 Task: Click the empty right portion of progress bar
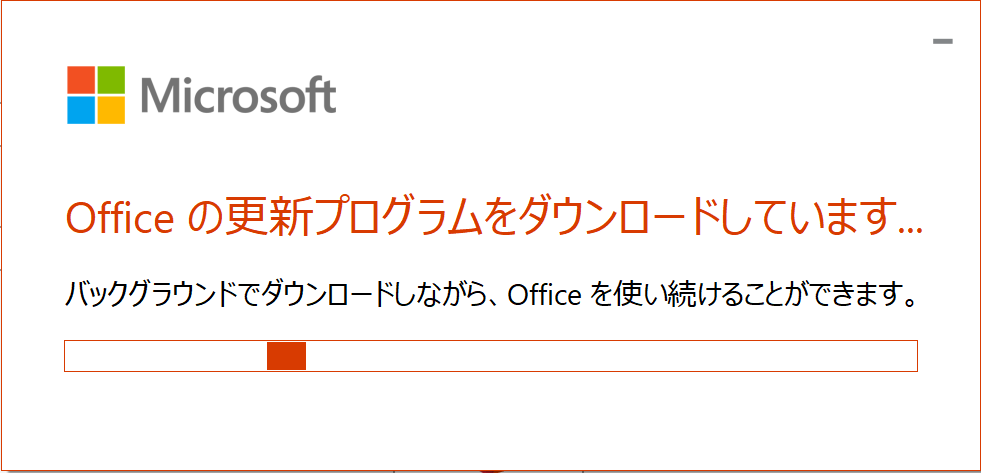pos(611,356)
